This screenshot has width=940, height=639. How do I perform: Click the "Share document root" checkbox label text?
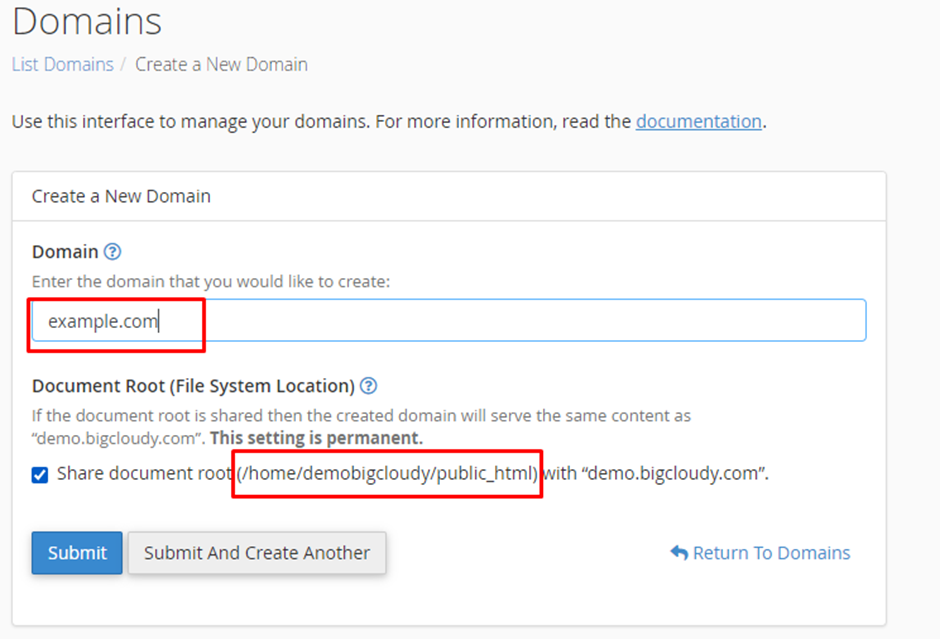click(x=143, y=474)
